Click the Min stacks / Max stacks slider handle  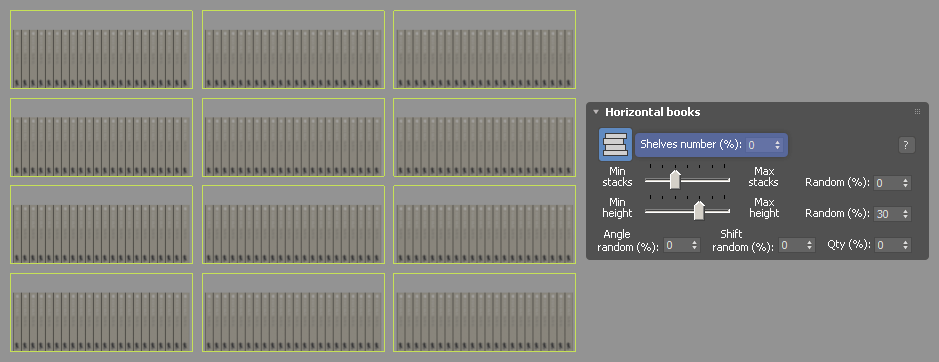point(675,179)
